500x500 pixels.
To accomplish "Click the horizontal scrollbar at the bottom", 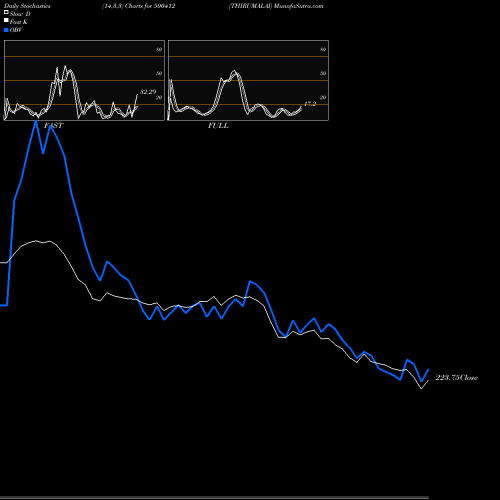I will [214, 498].
